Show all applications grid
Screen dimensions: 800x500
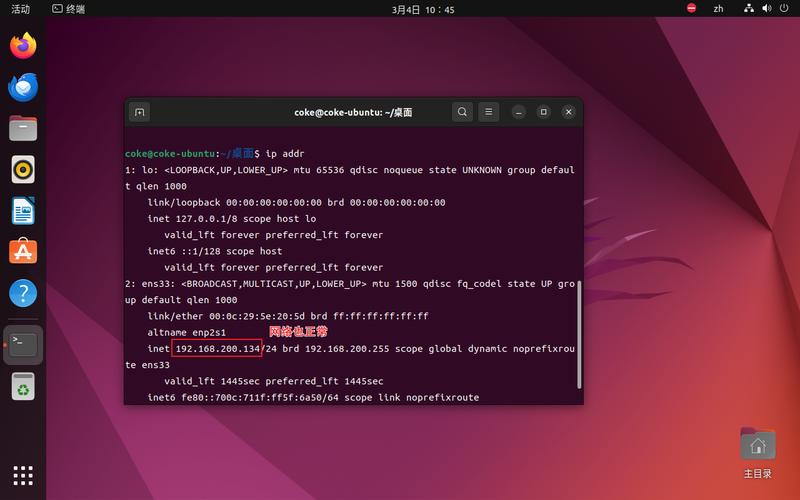(x=23, y=476)
